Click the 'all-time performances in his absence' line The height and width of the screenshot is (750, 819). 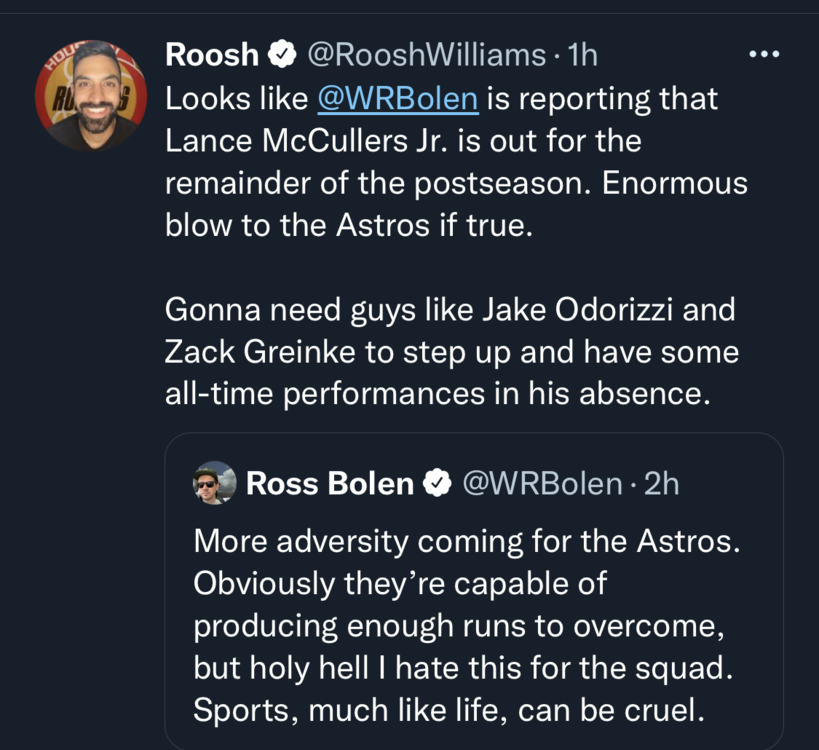coord(437,394)
